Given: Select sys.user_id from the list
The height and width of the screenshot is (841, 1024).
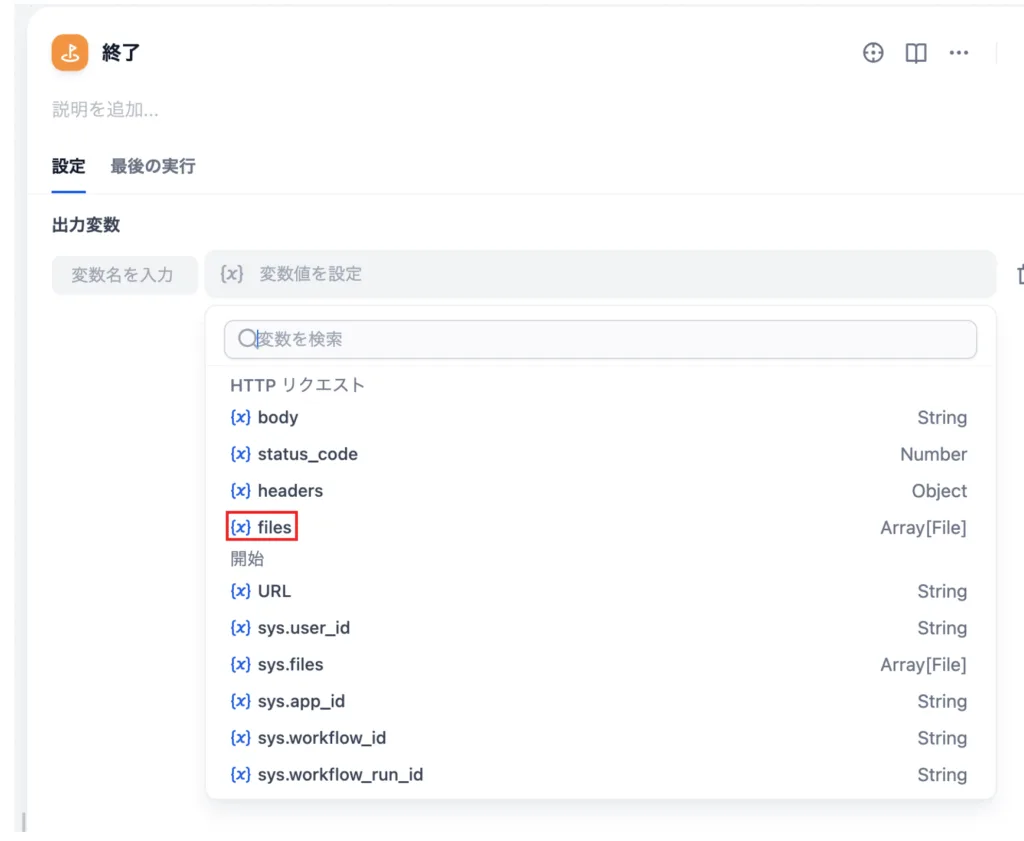Looking at the screenshot, I should (x=303, y=628).
